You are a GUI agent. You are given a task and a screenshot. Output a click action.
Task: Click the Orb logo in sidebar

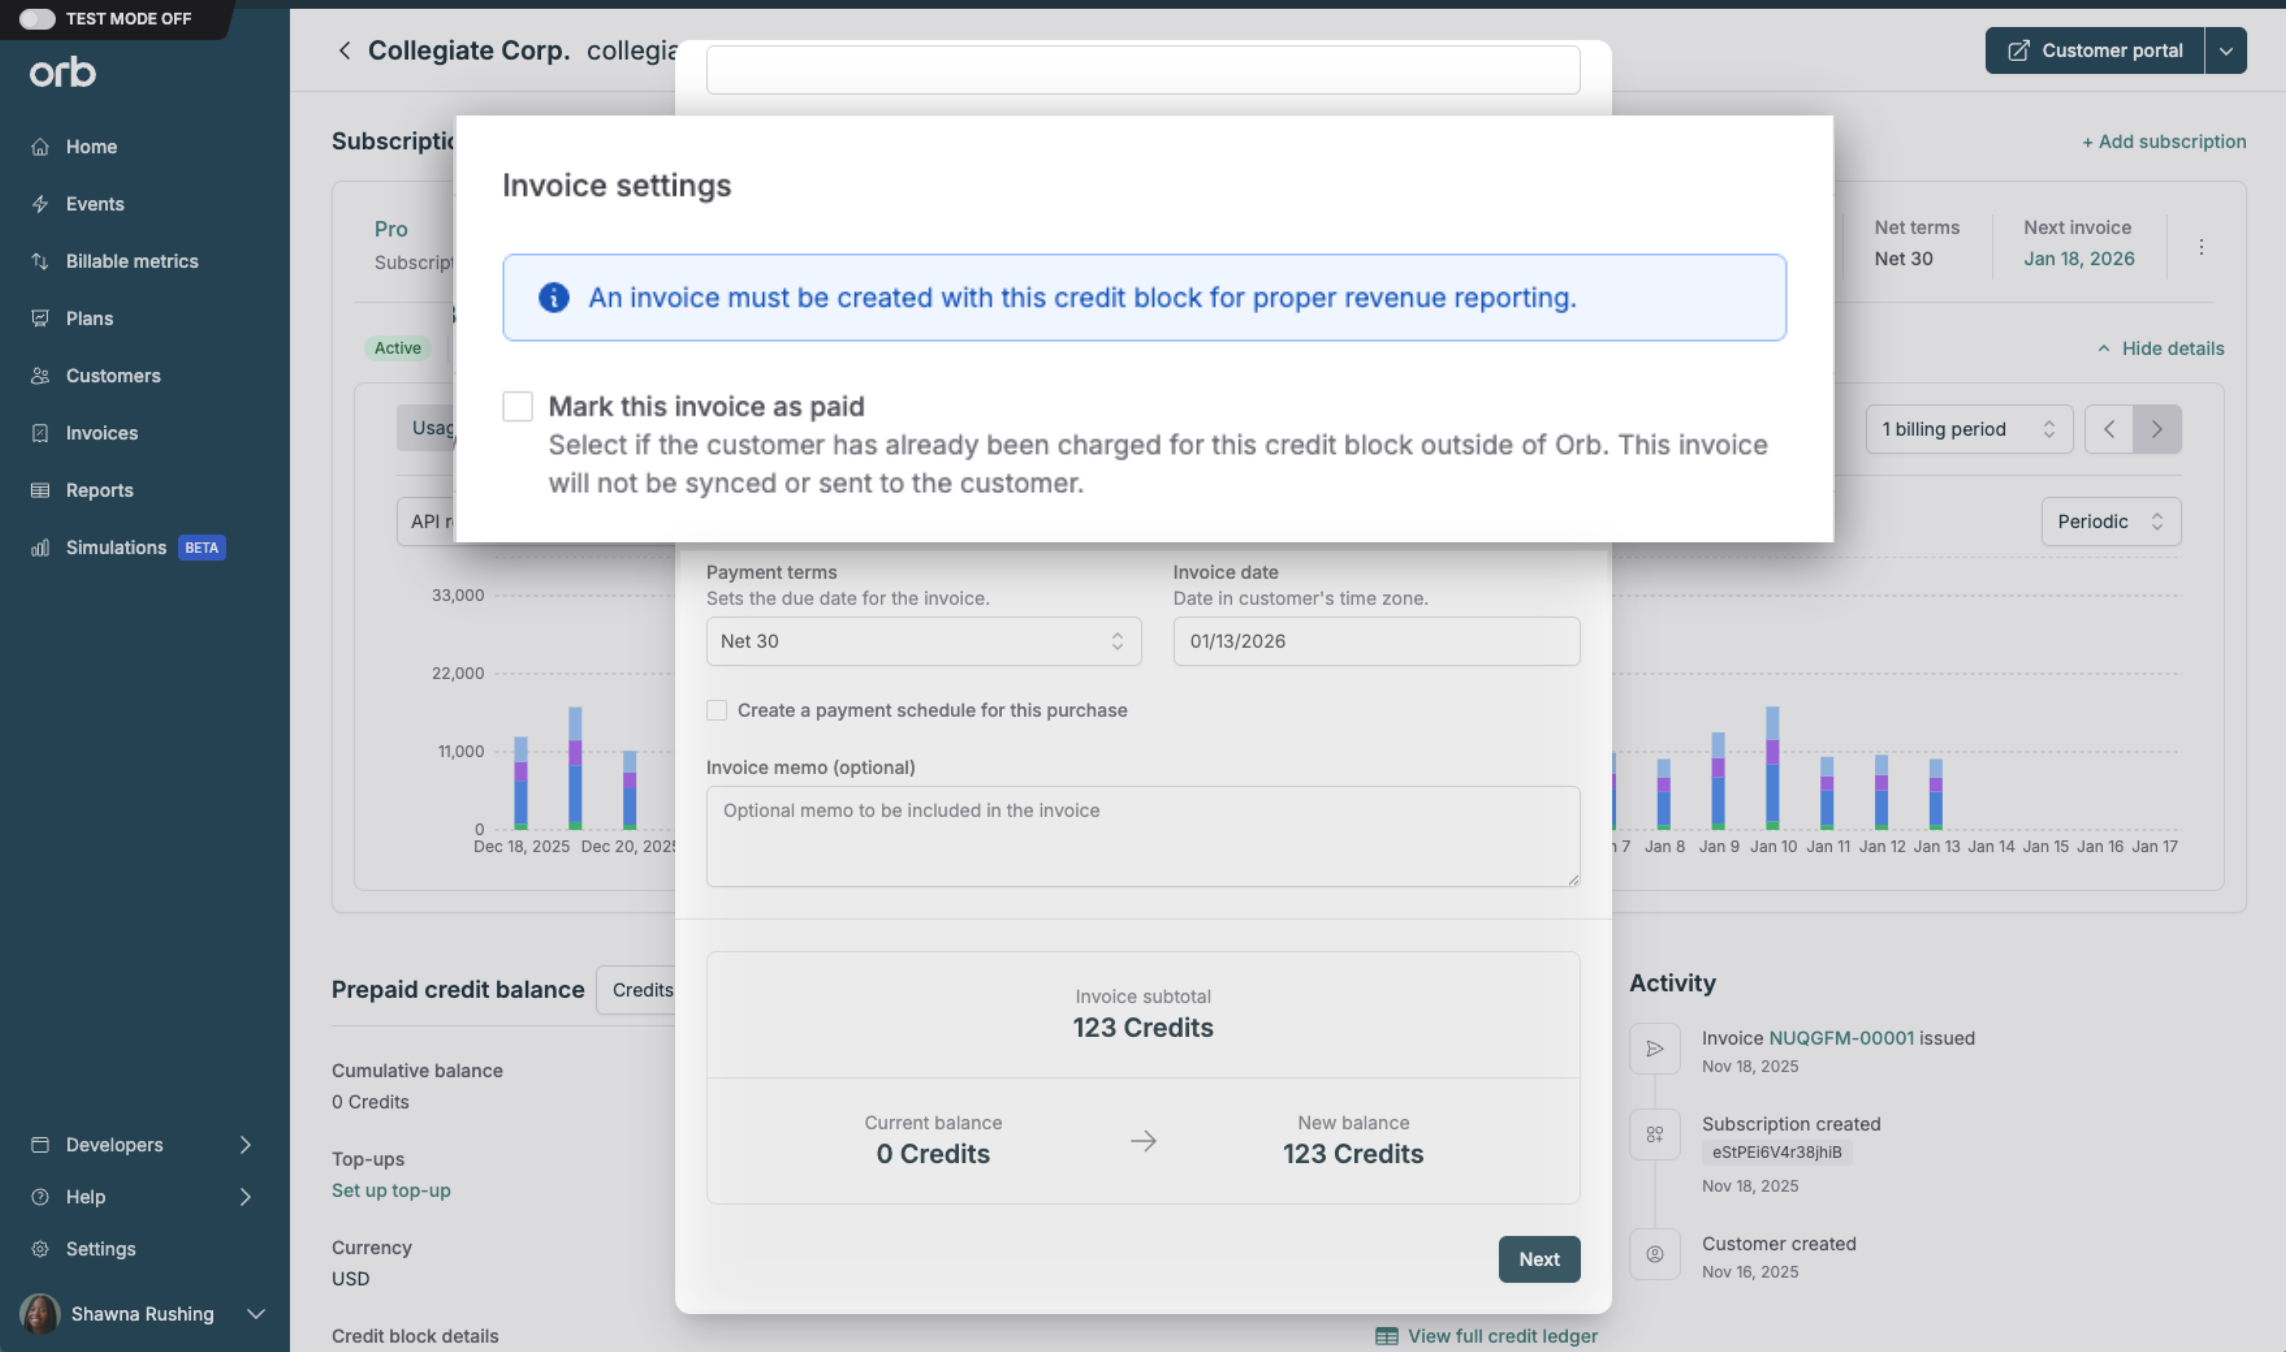pyautogui.click(x=62, y=72)
